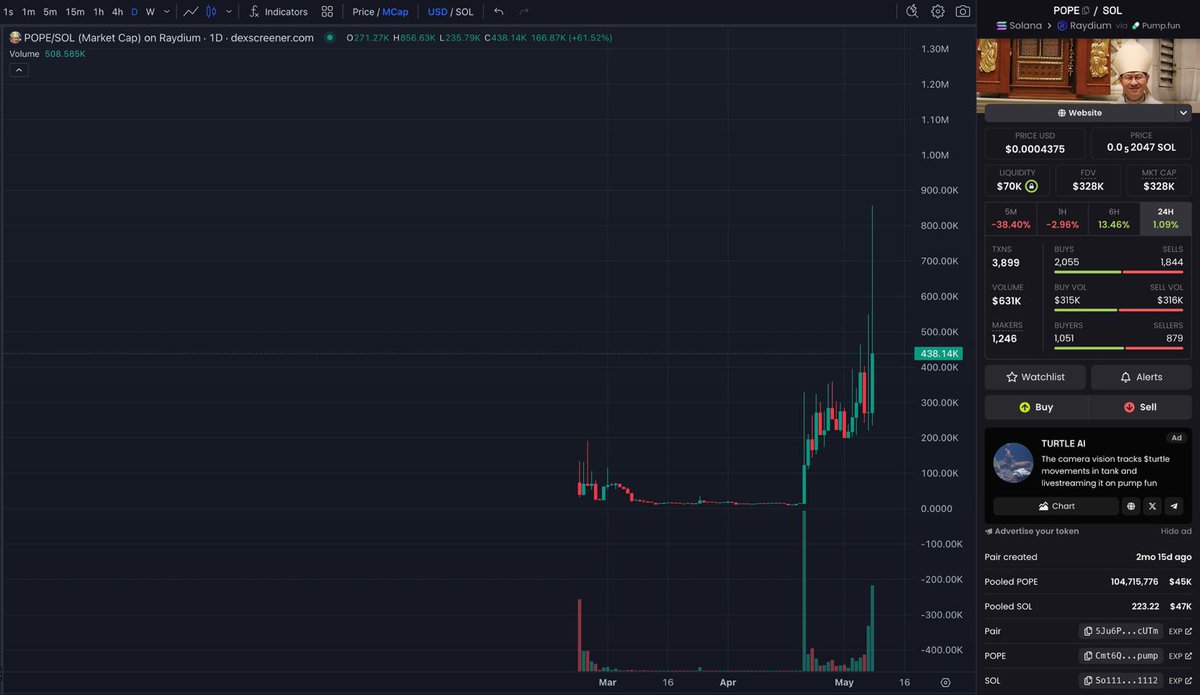The image size is (1200, 695).
Task: Click the 438.14K current price label
Action: 937,354
